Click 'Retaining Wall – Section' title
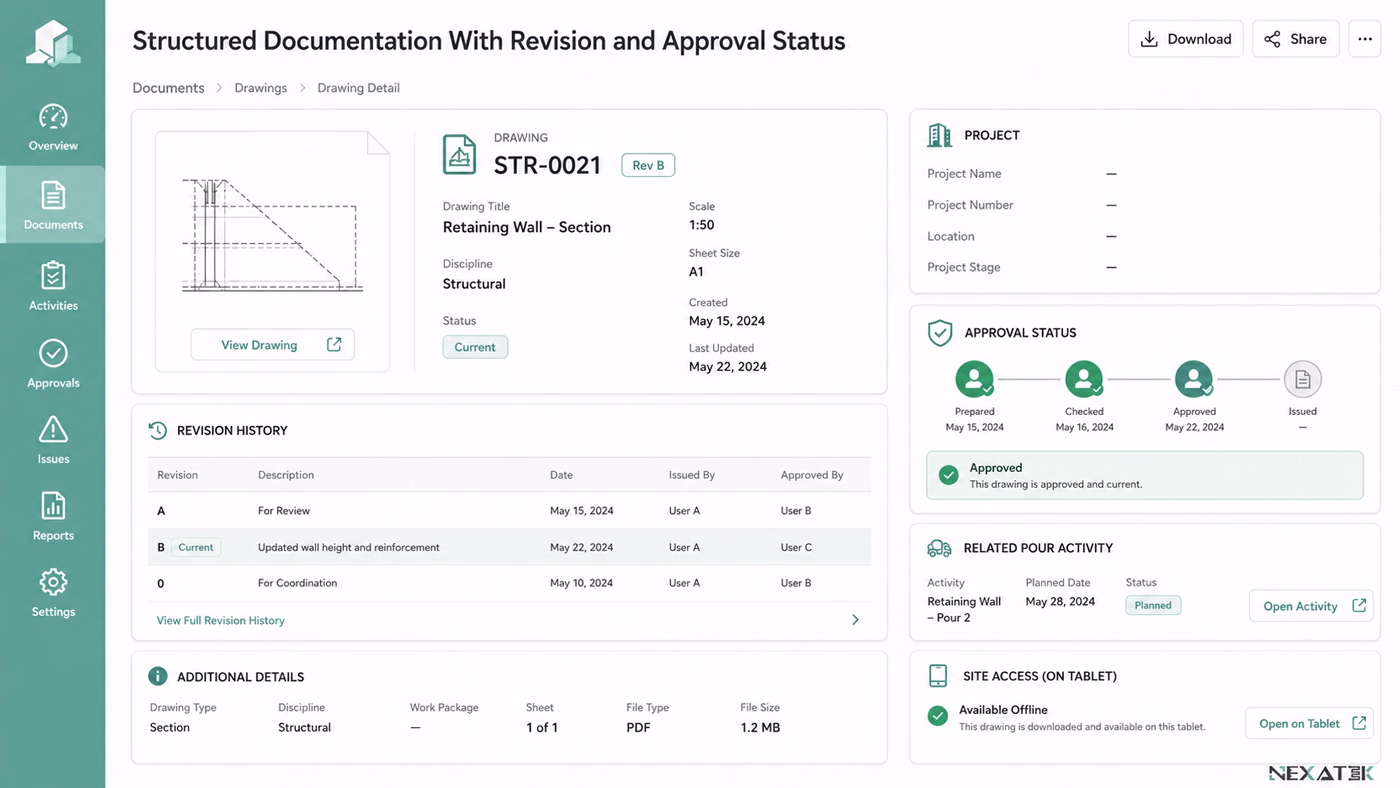Viewport: 1400px width, 788px height. click(x=527, y=227)
